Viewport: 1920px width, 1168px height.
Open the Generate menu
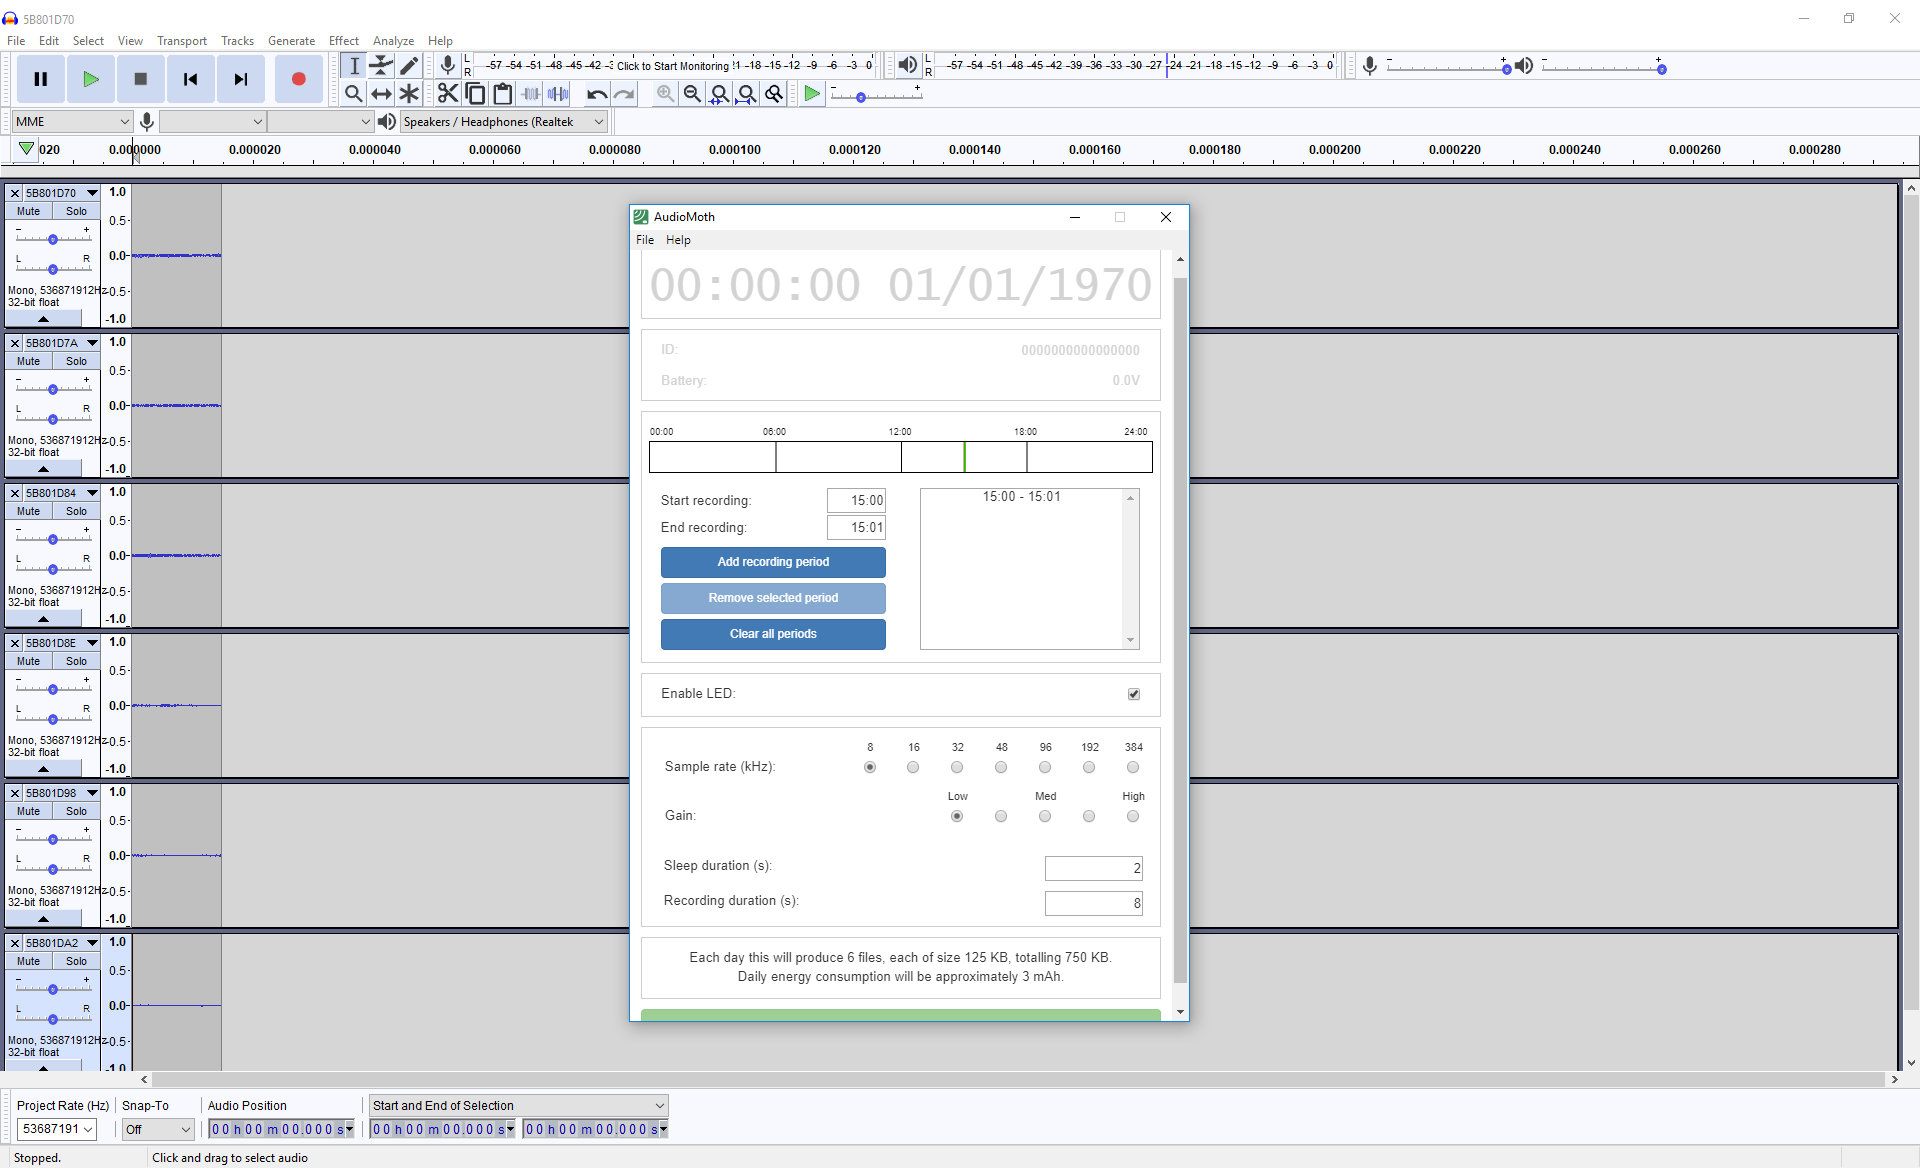[x=291, y=41]
